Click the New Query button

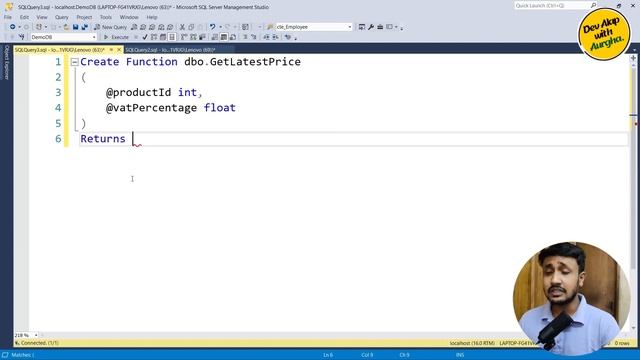pos(111,27)
